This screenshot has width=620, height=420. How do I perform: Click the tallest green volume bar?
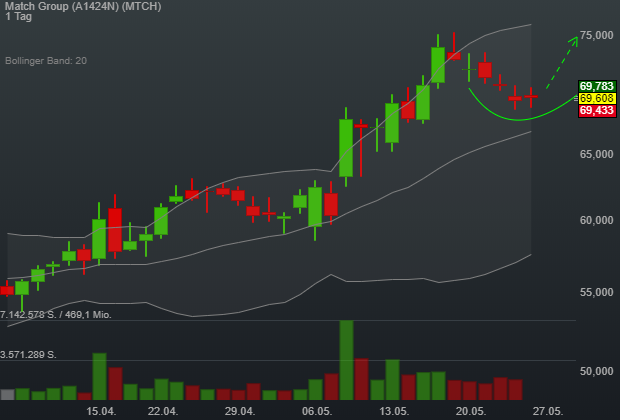(346, 360)
